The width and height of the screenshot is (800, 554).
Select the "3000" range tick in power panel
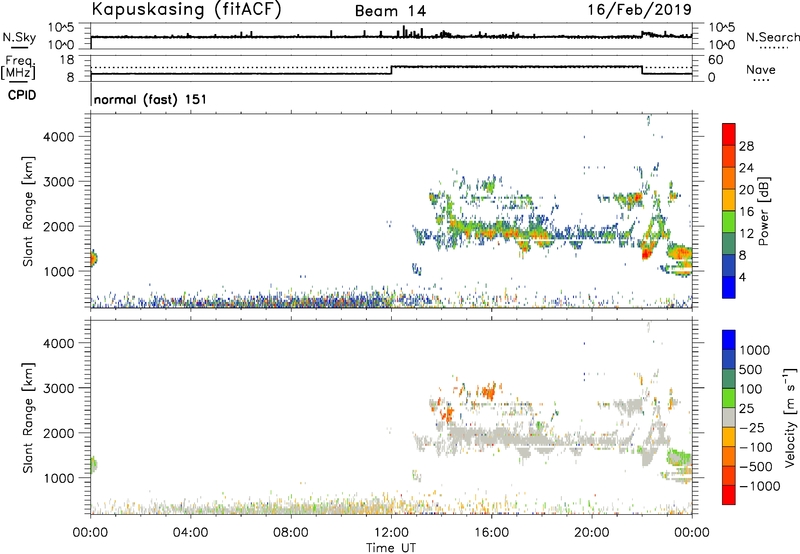point(59,182)
